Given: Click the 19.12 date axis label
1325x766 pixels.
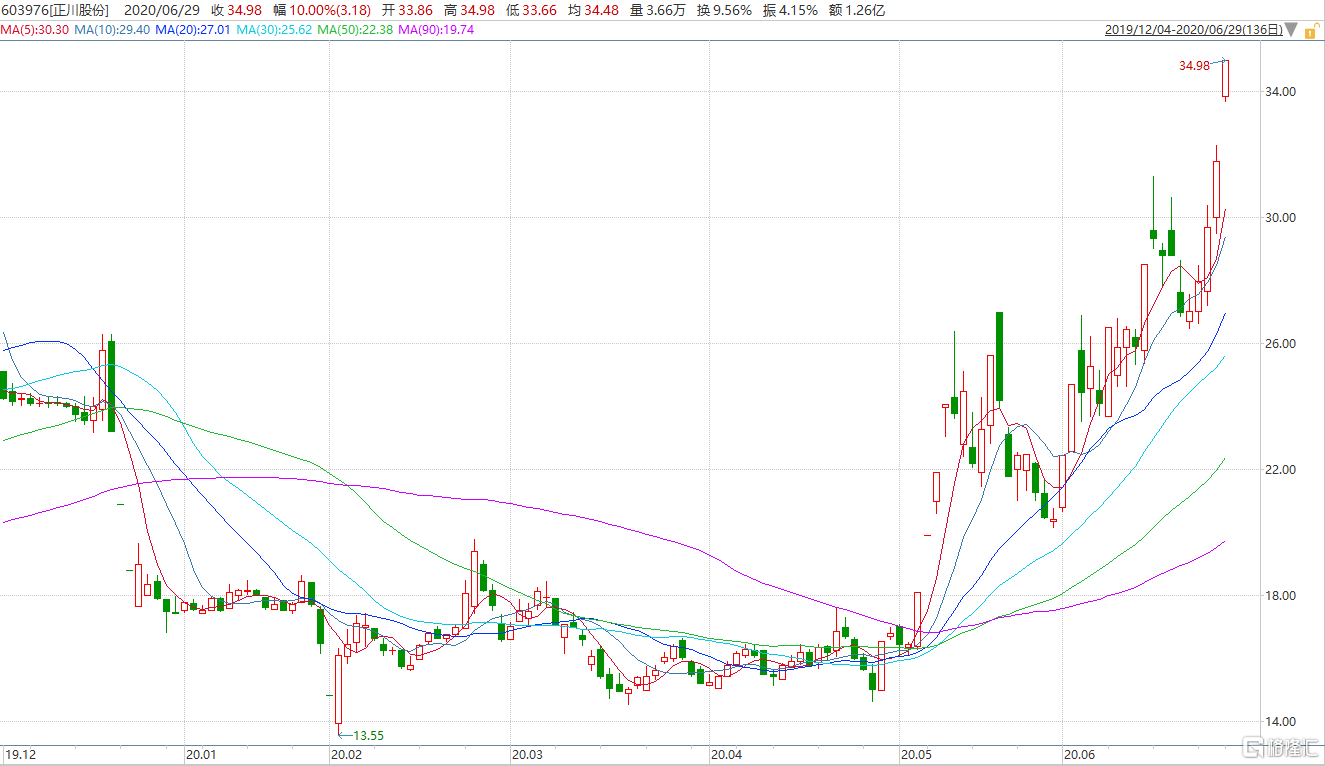Looking at the screenshot, I should (19, 755).
